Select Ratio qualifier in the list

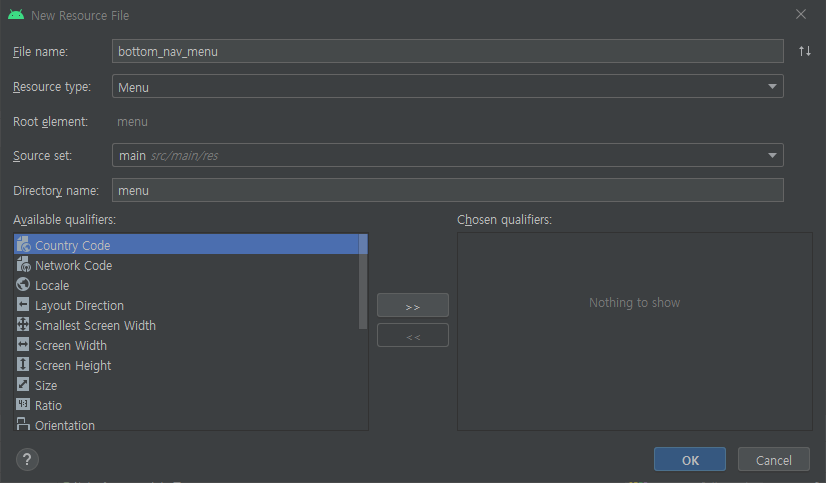(x=186, y=405)
